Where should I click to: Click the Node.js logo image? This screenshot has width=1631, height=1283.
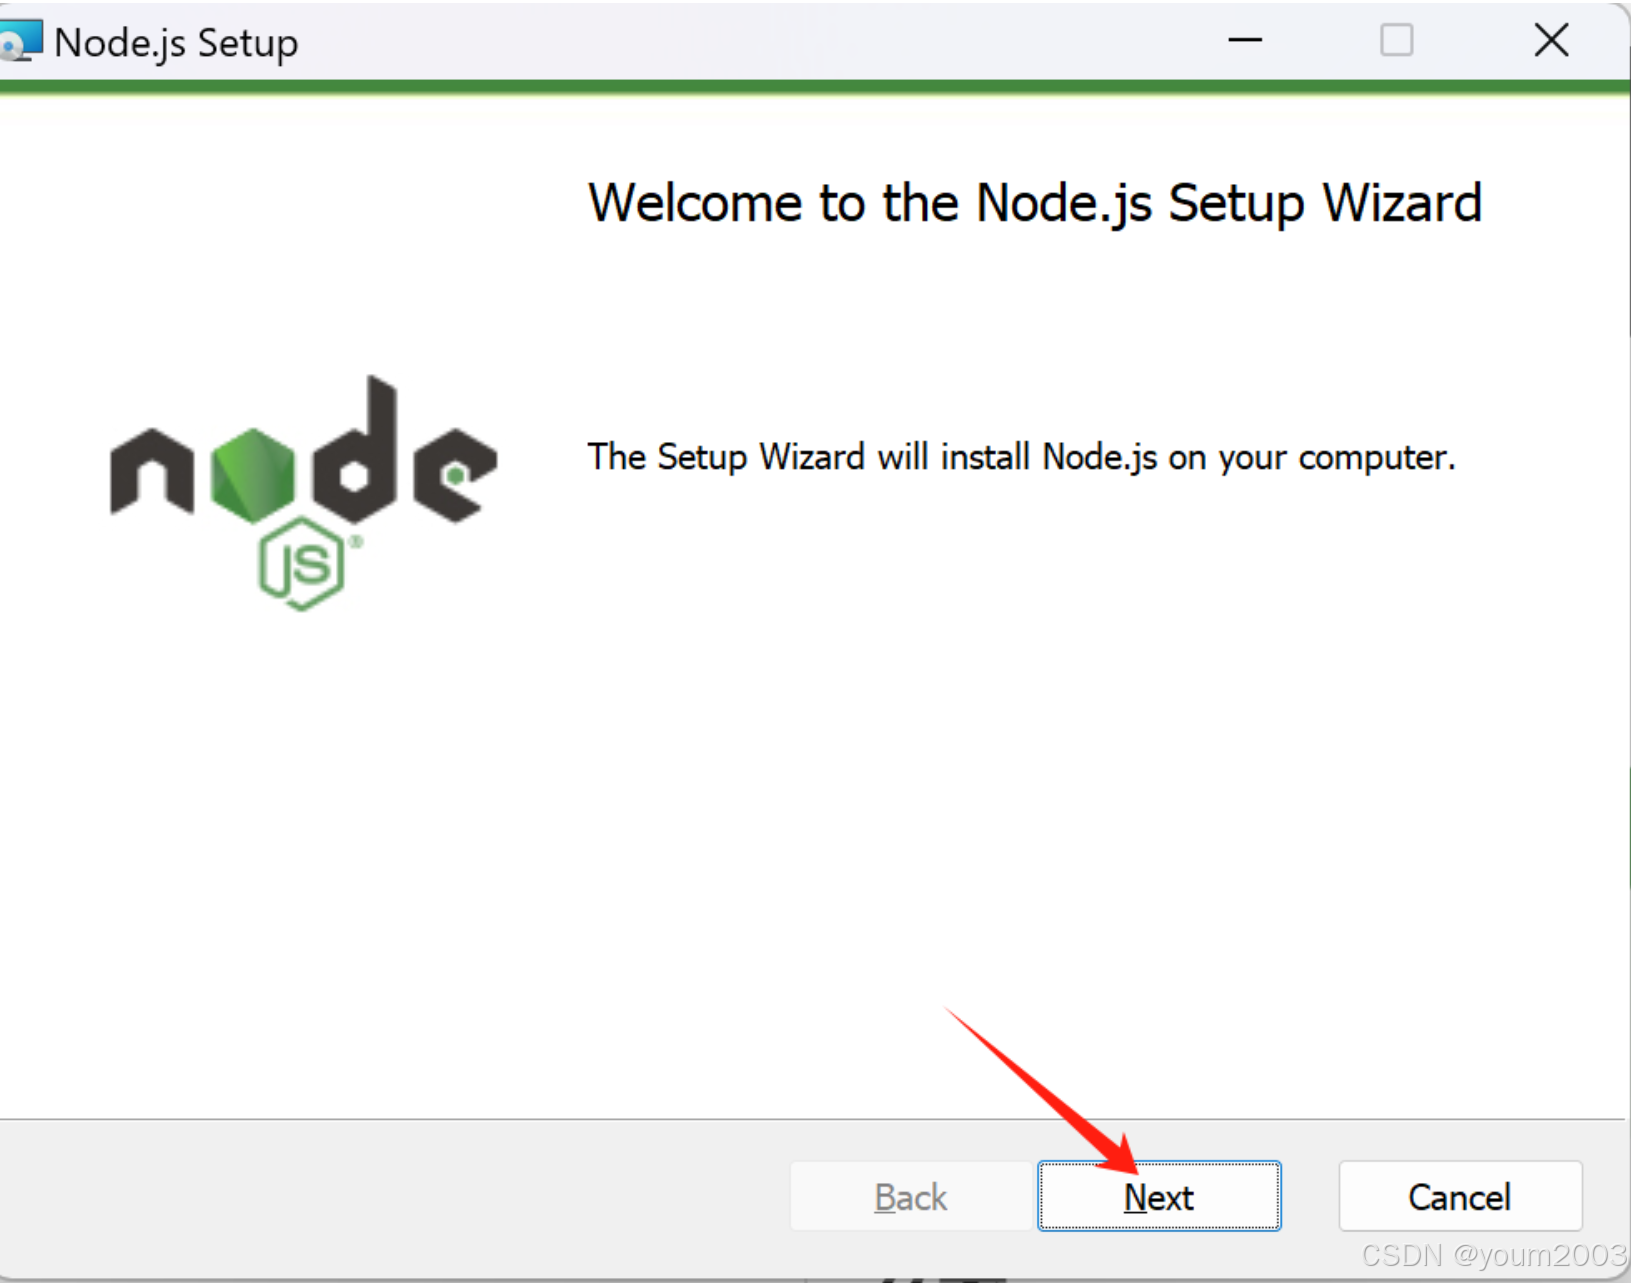pyautogui.click(x=303, y=492)
